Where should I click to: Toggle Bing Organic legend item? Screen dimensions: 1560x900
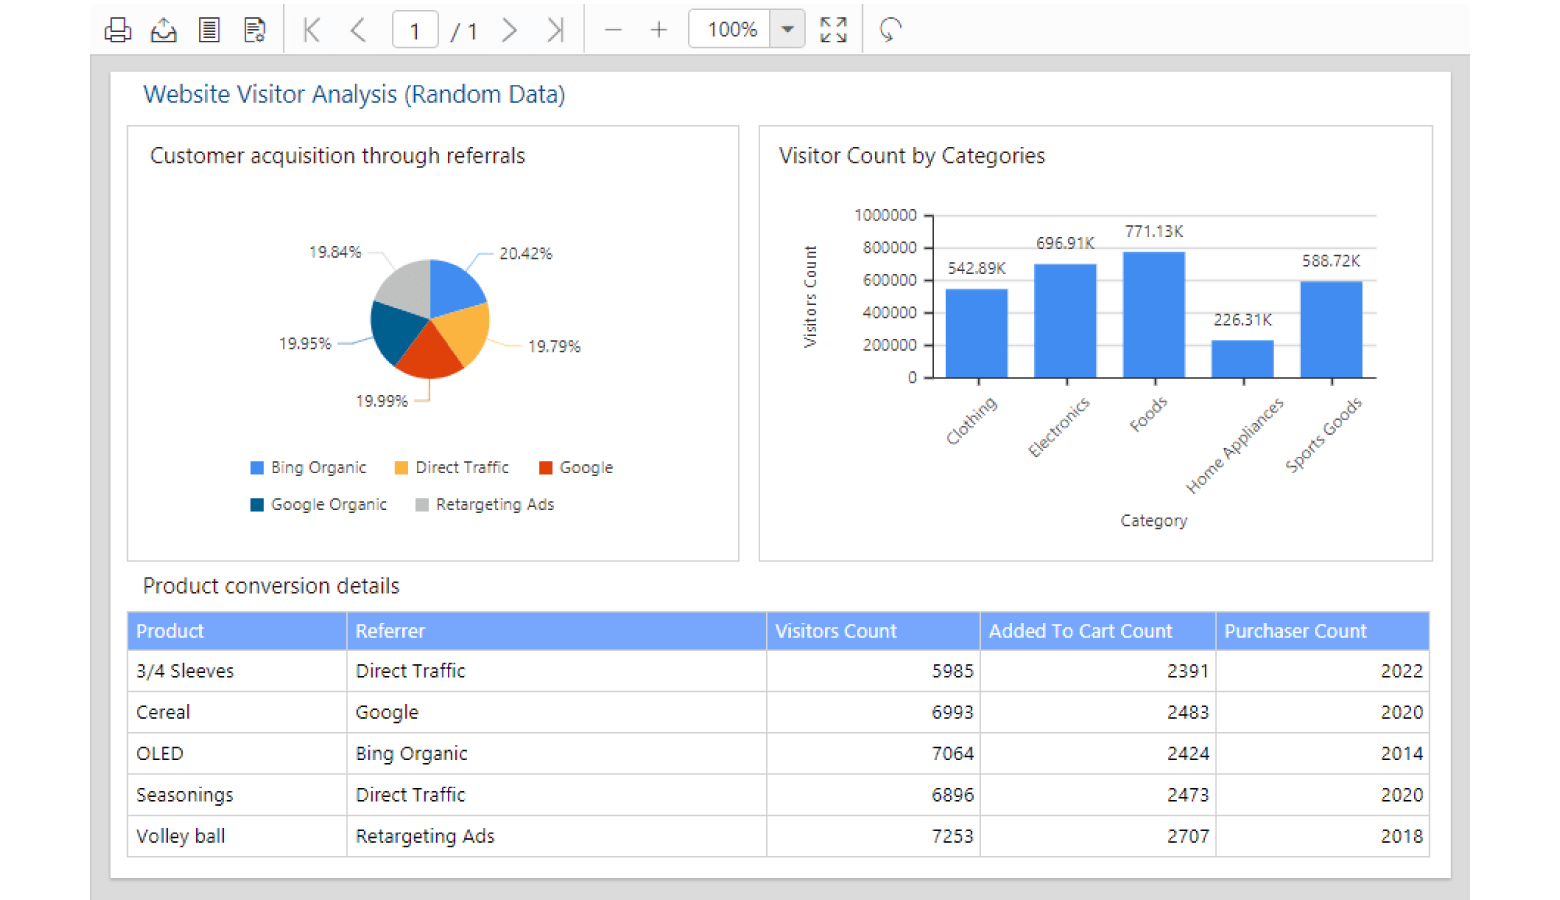click(x=318, y=468)
